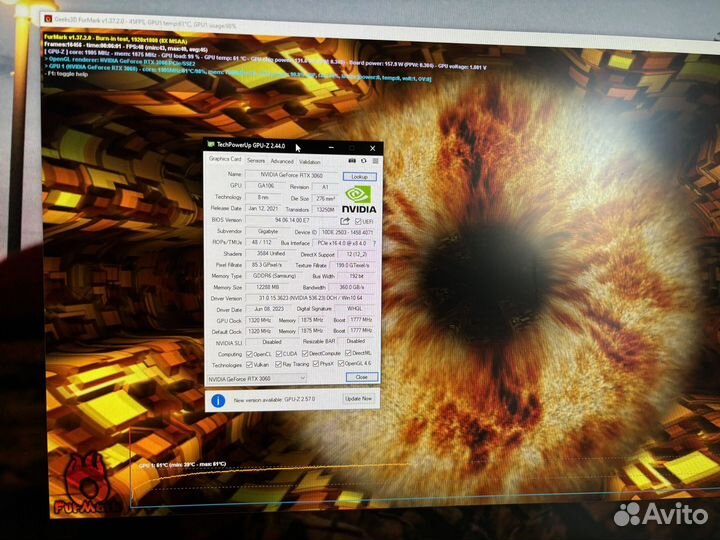This screenshot has width=720, height=540.
Task: Click the Bandwidth value 360.0 GB/s
Action: 352,287
